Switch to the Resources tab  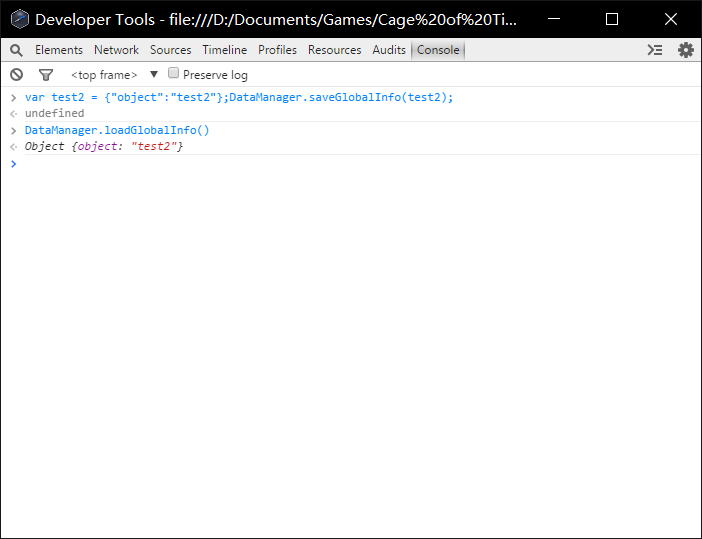(334, 50)
